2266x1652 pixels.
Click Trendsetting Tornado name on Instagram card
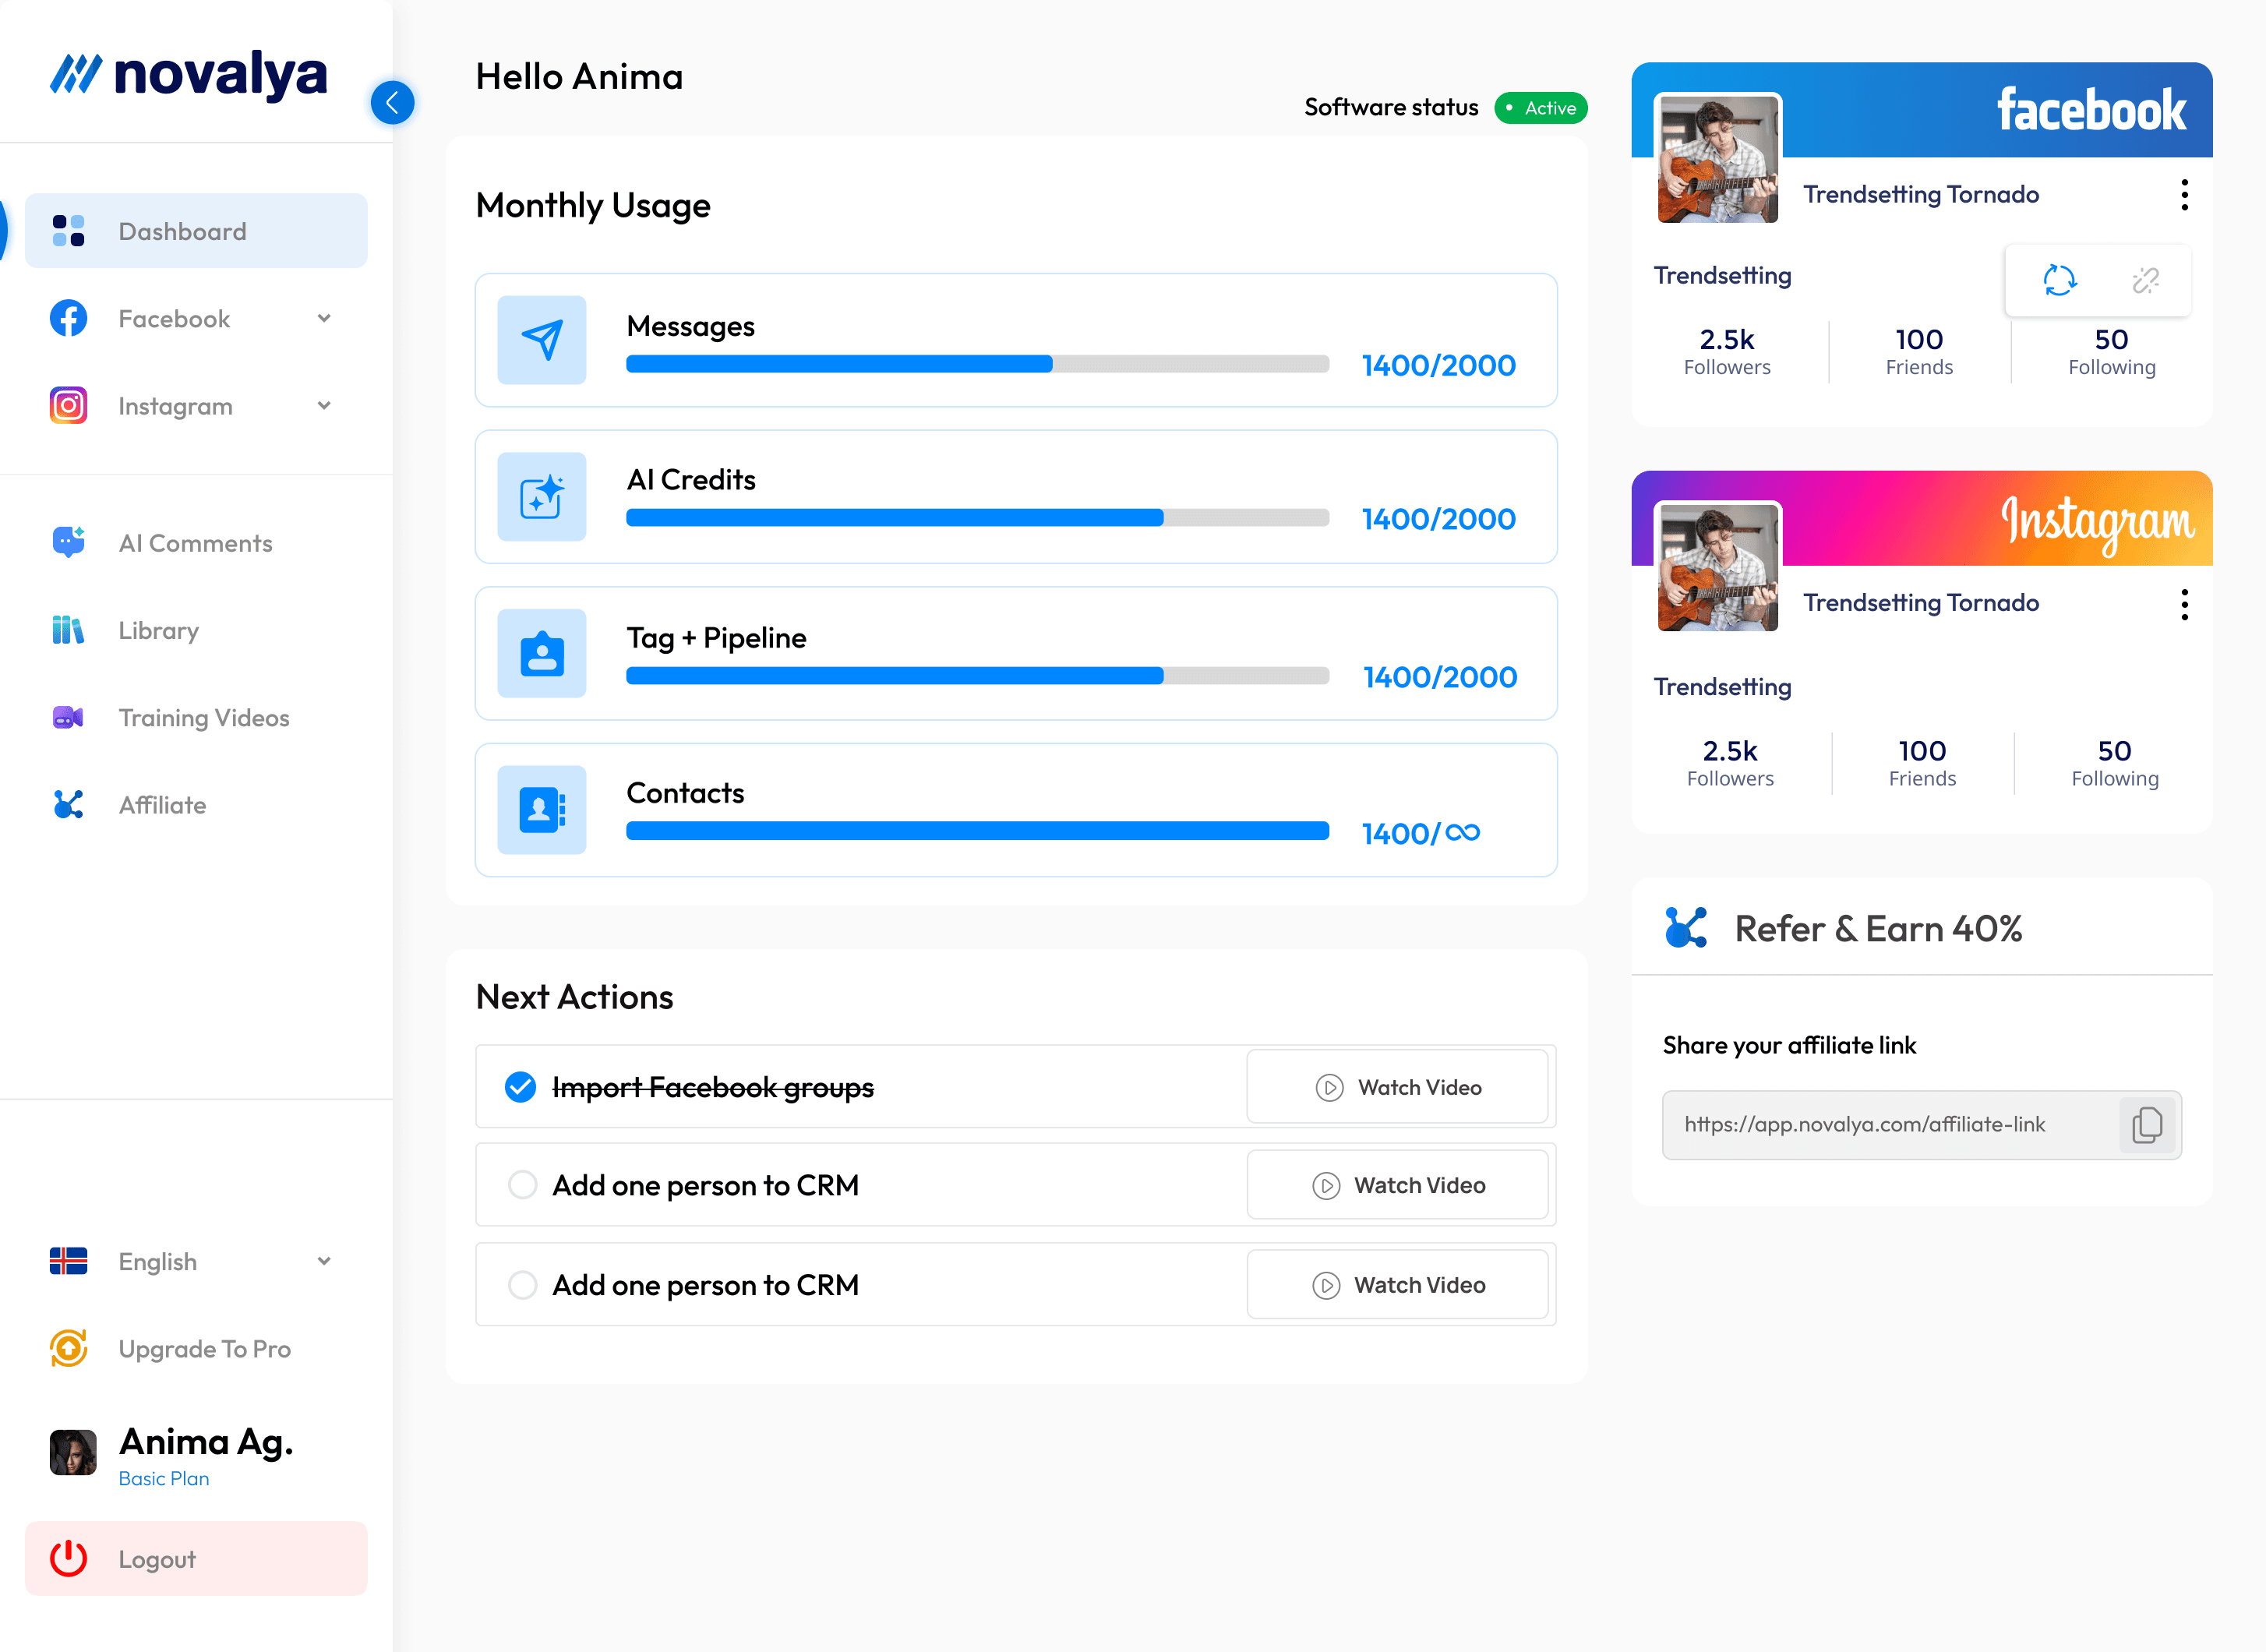tap(1920, 603)
